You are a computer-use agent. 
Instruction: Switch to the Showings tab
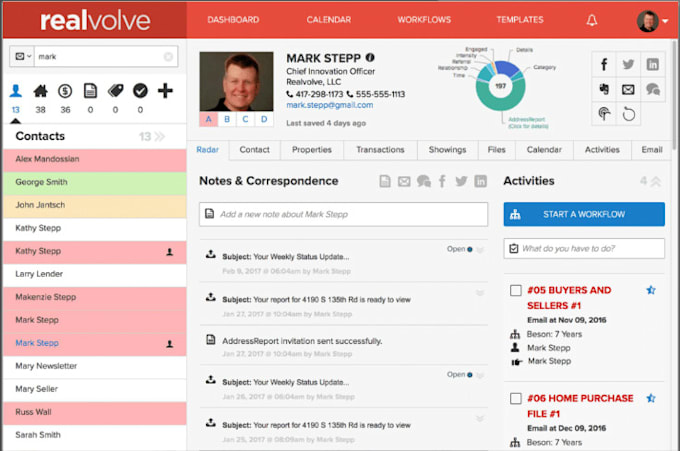447,150
